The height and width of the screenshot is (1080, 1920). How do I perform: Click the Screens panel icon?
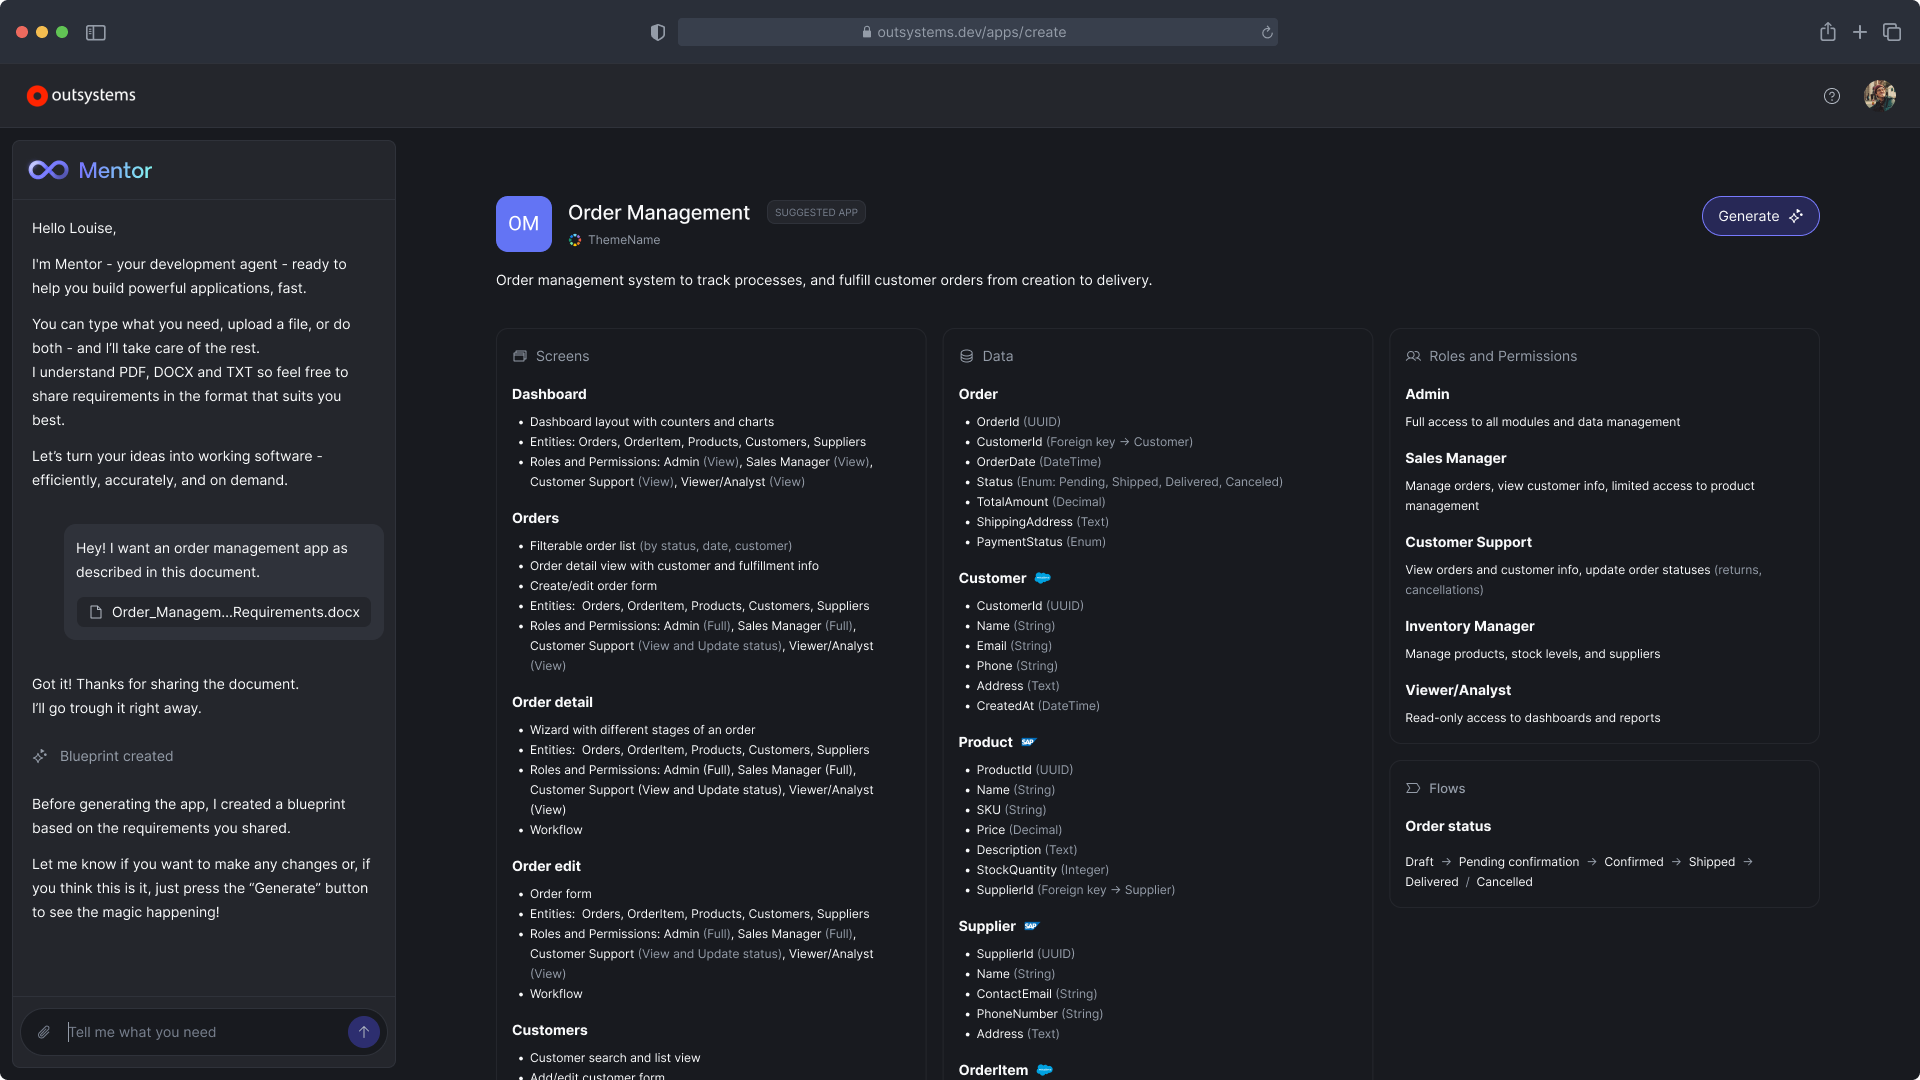coord(520,356)
